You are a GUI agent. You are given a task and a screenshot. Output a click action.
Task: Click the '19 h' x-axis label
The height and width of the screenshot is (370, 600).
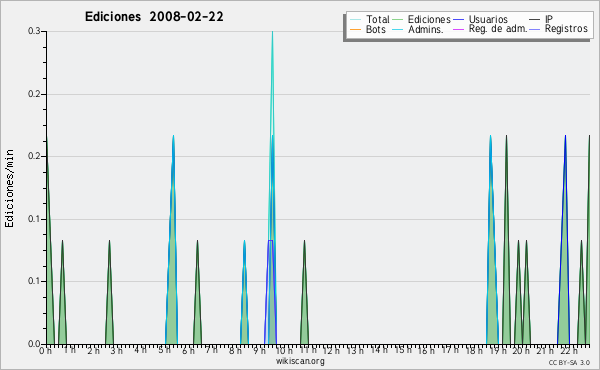pyautogui.click(x=498, y=351)
